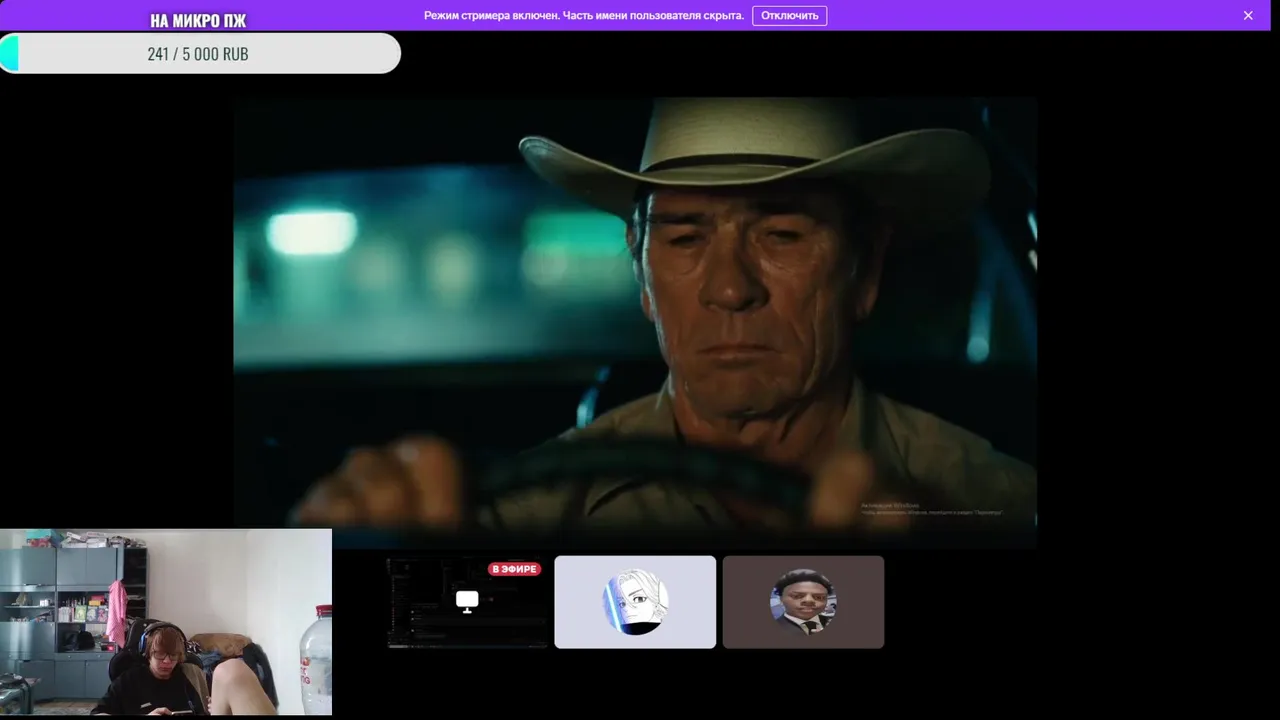
Task: Select the anime avatar participant tile
Action: point(635,602)
